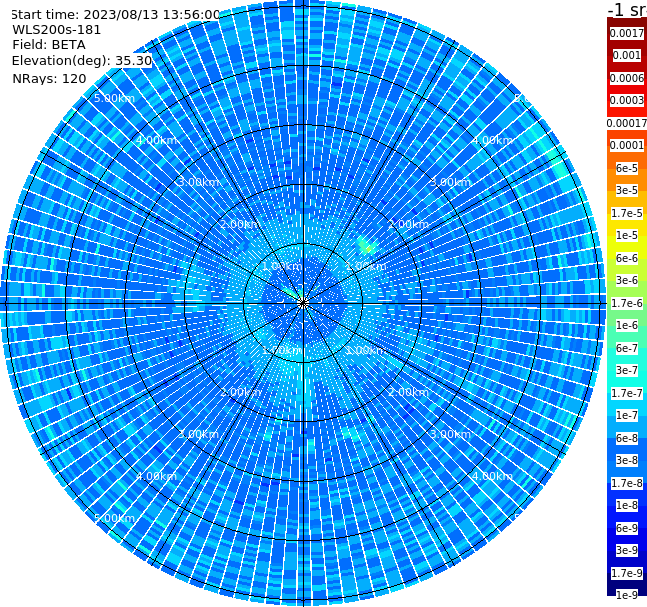Select the 3e-9 colorbar label
The width and height of the screenshot is (647, 607).
(x=627, y=550)
